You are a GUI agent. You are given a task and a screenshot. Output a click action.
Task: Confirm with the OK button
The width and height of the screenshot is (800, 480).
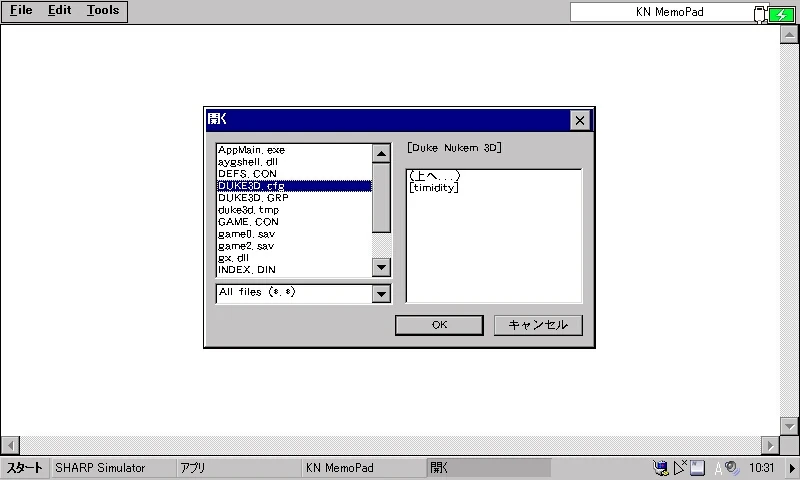click(439, 325)
